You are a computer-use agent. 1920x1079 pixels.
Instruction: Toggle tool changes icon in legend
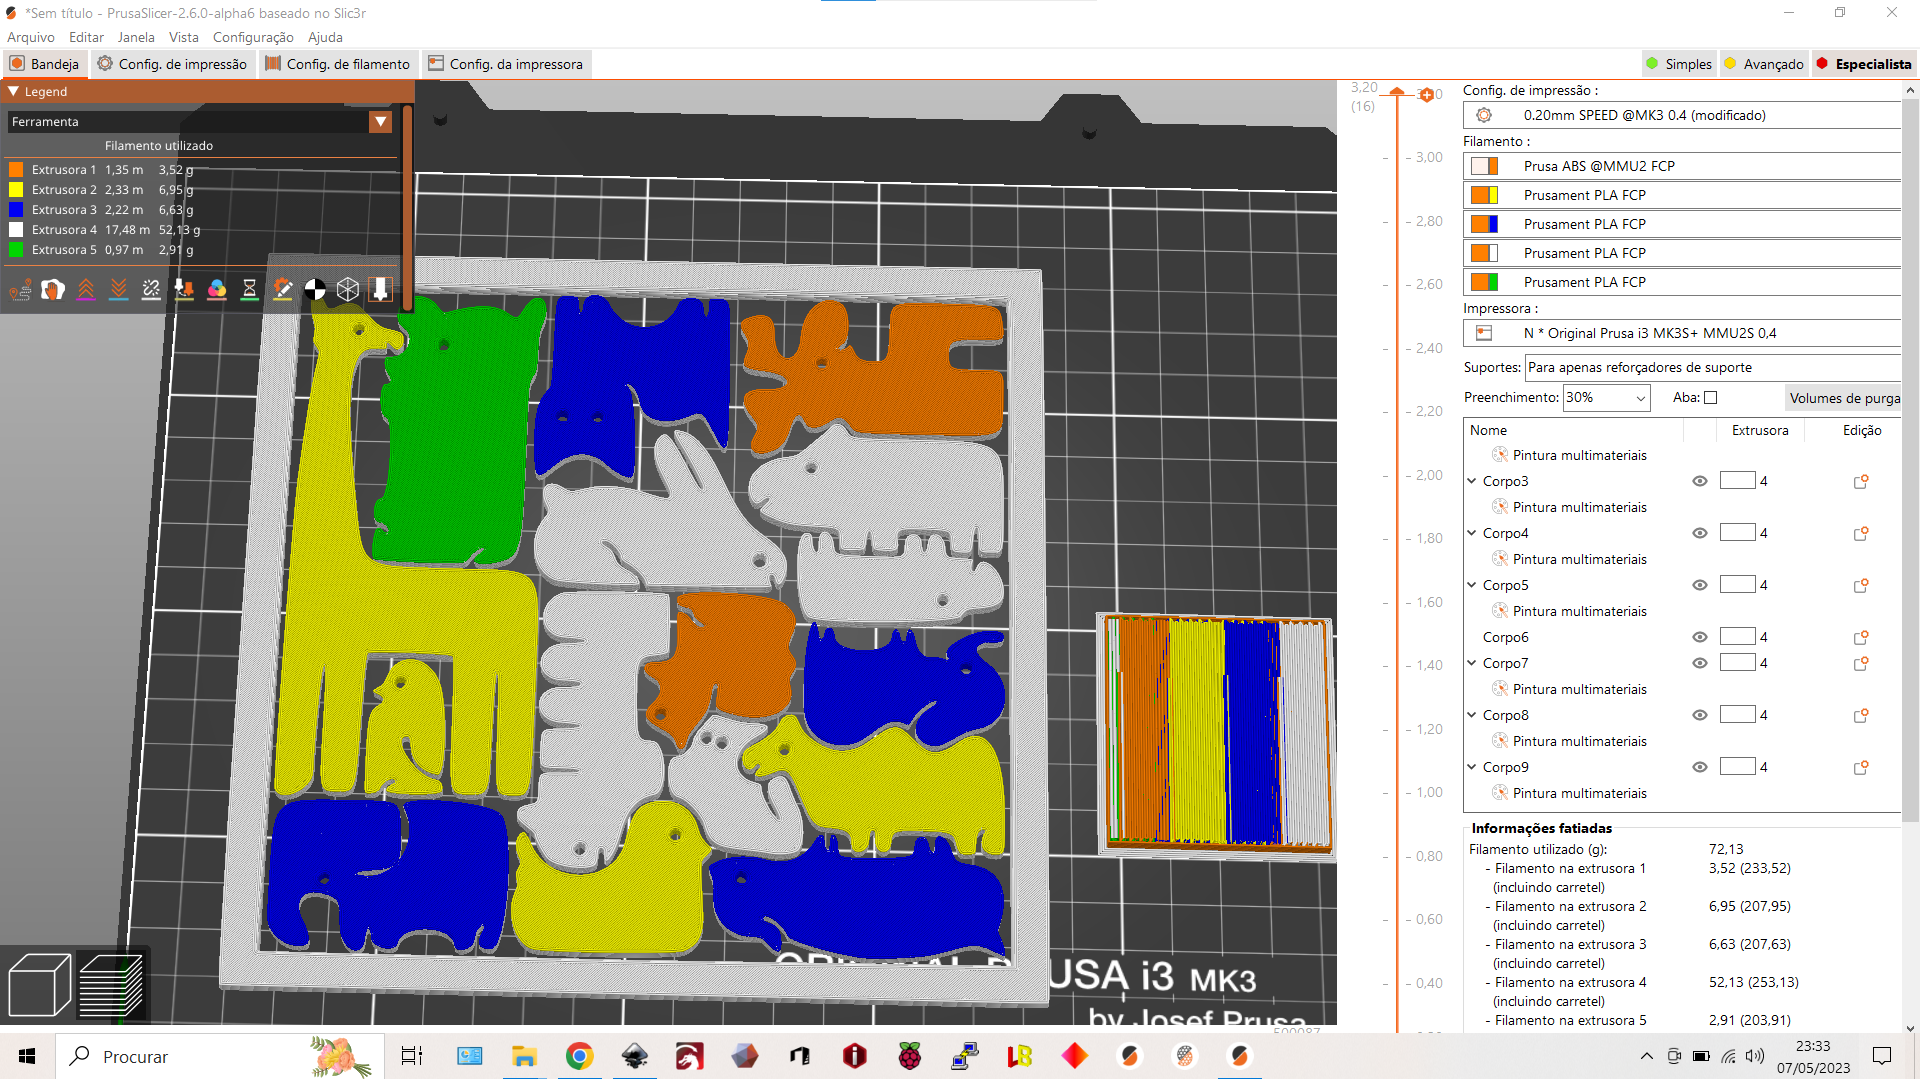(184, 290)
